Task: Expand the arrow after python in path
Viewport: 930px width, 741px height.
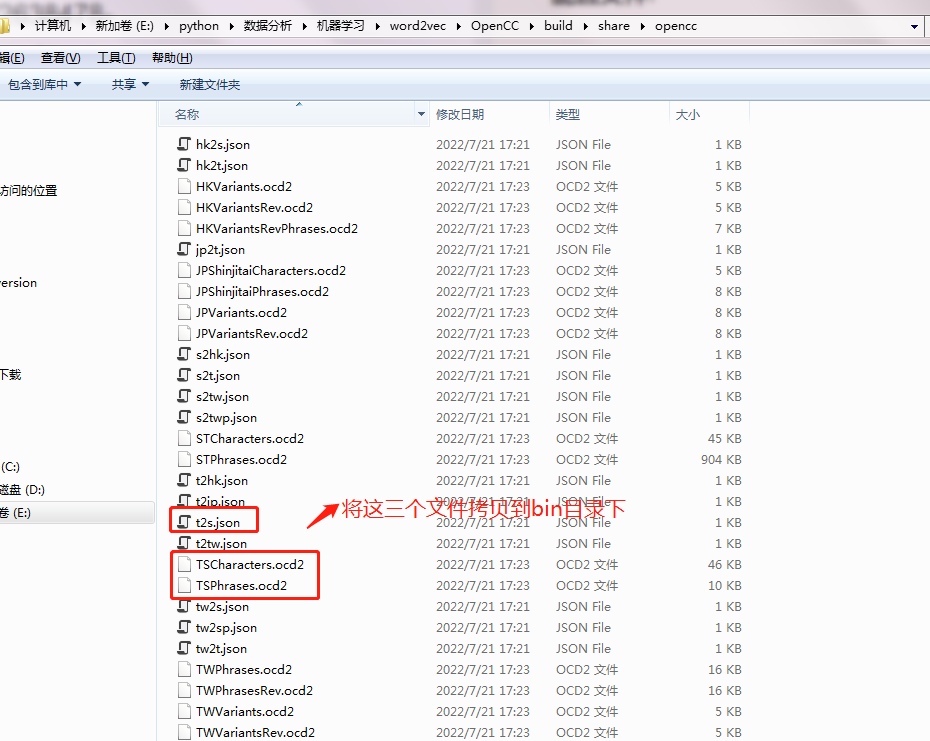Action: pos(231,26)
